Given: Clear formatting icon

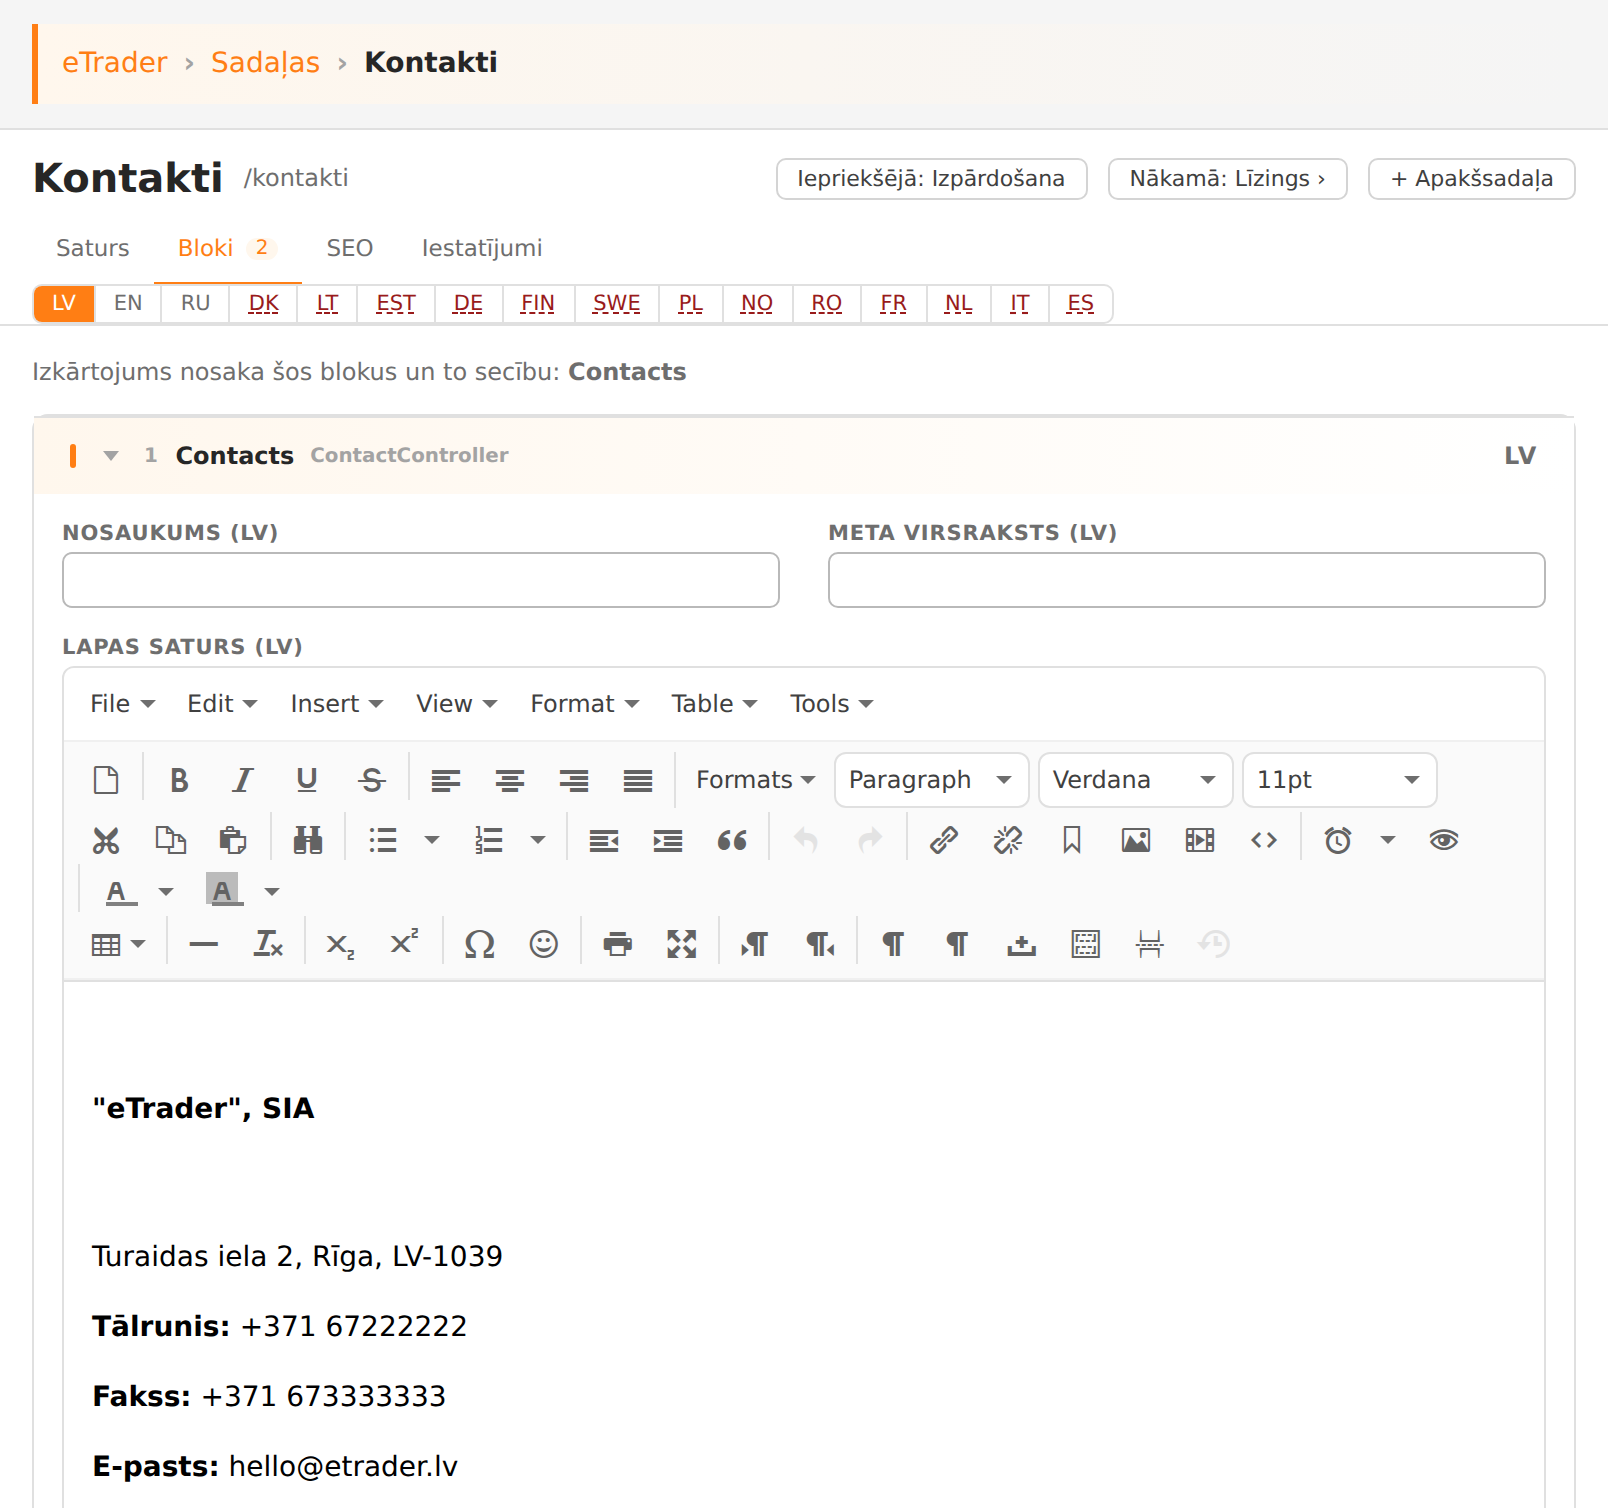Looking at the screenshot, I should (x=268, y=944).
